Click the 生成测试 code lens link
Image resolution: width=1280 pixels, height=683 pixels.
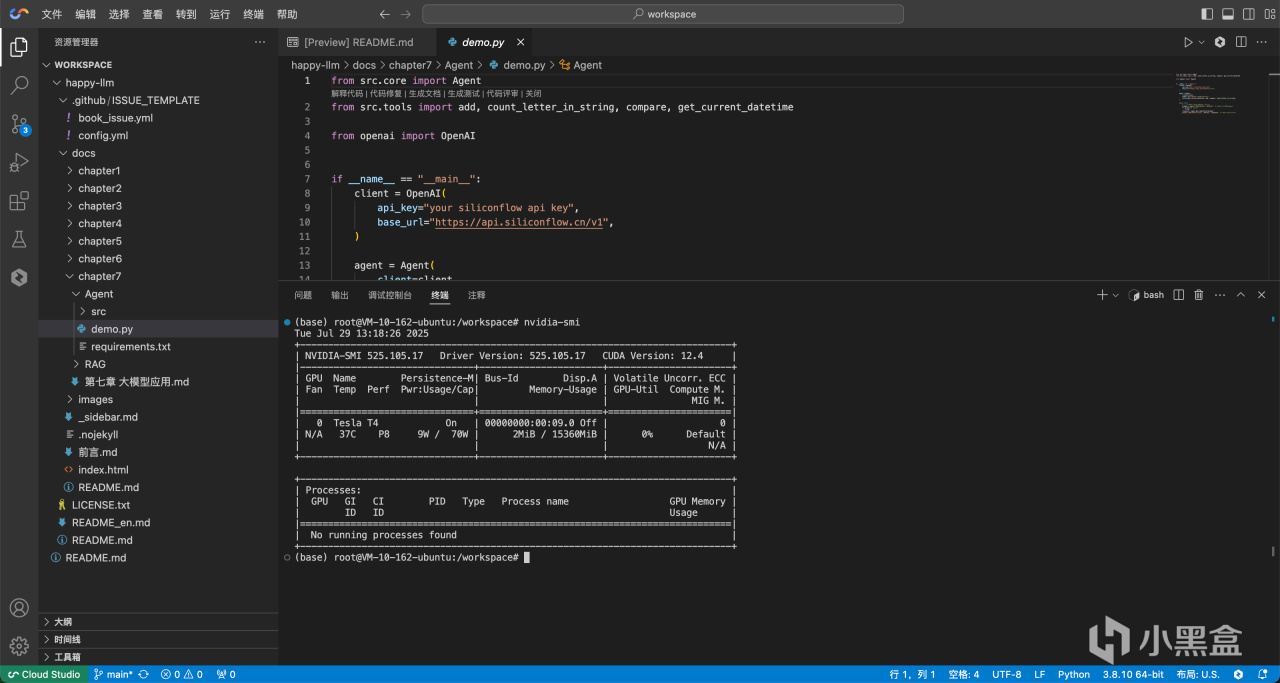464,93
